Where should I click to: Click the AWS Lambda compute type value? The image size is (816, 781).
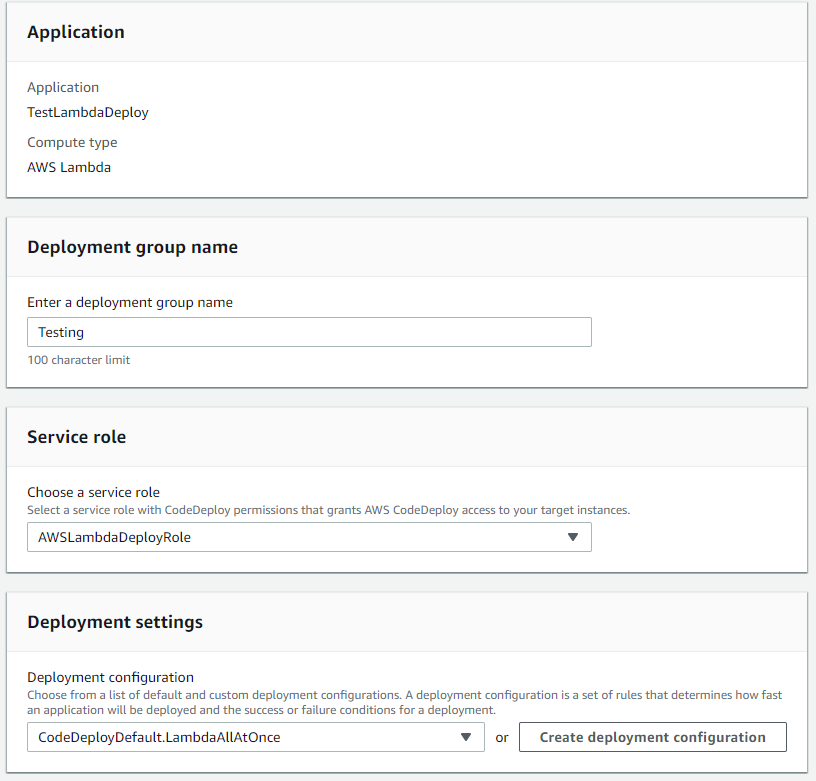point(69,168)
